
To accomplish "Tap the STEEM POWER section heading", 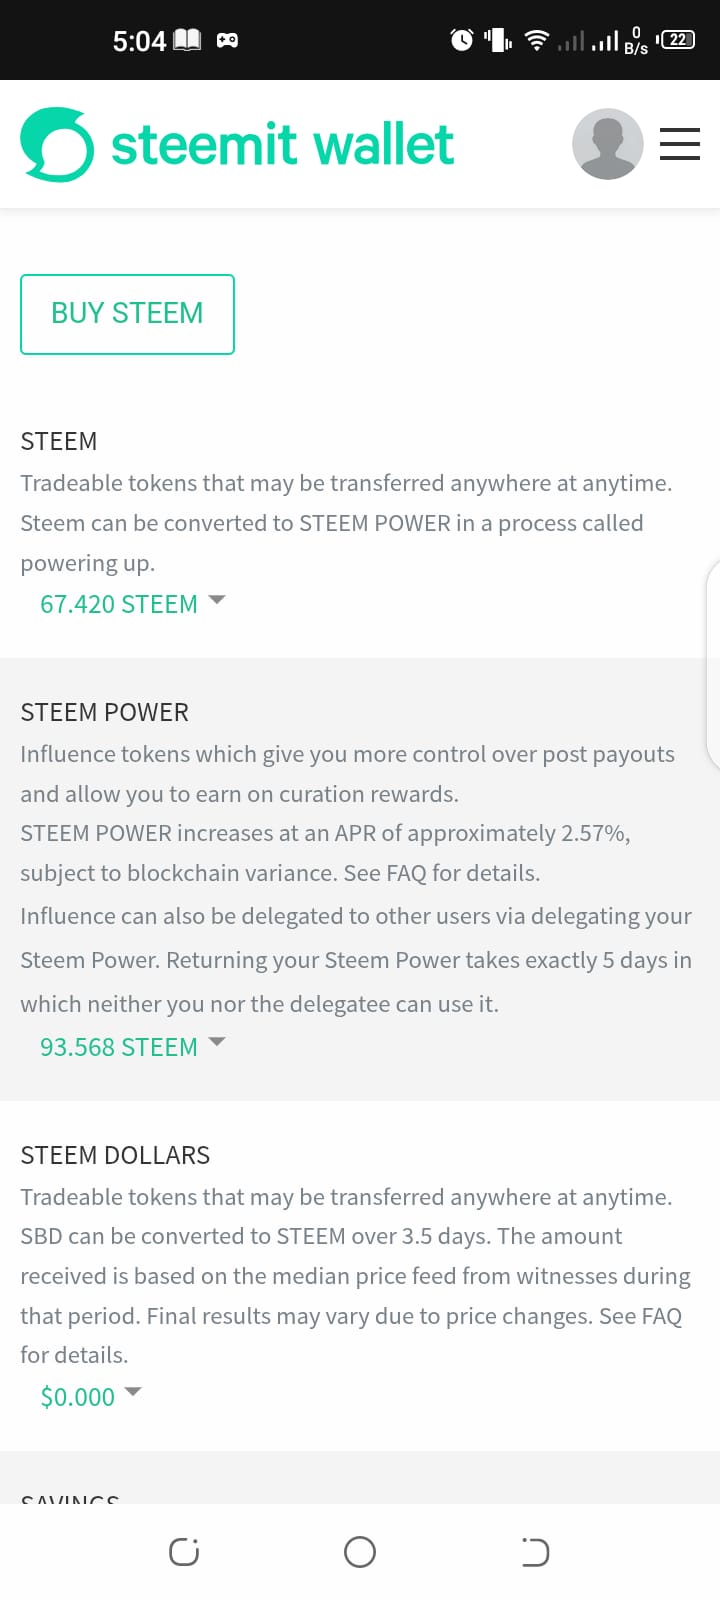I will click(105, 712).
